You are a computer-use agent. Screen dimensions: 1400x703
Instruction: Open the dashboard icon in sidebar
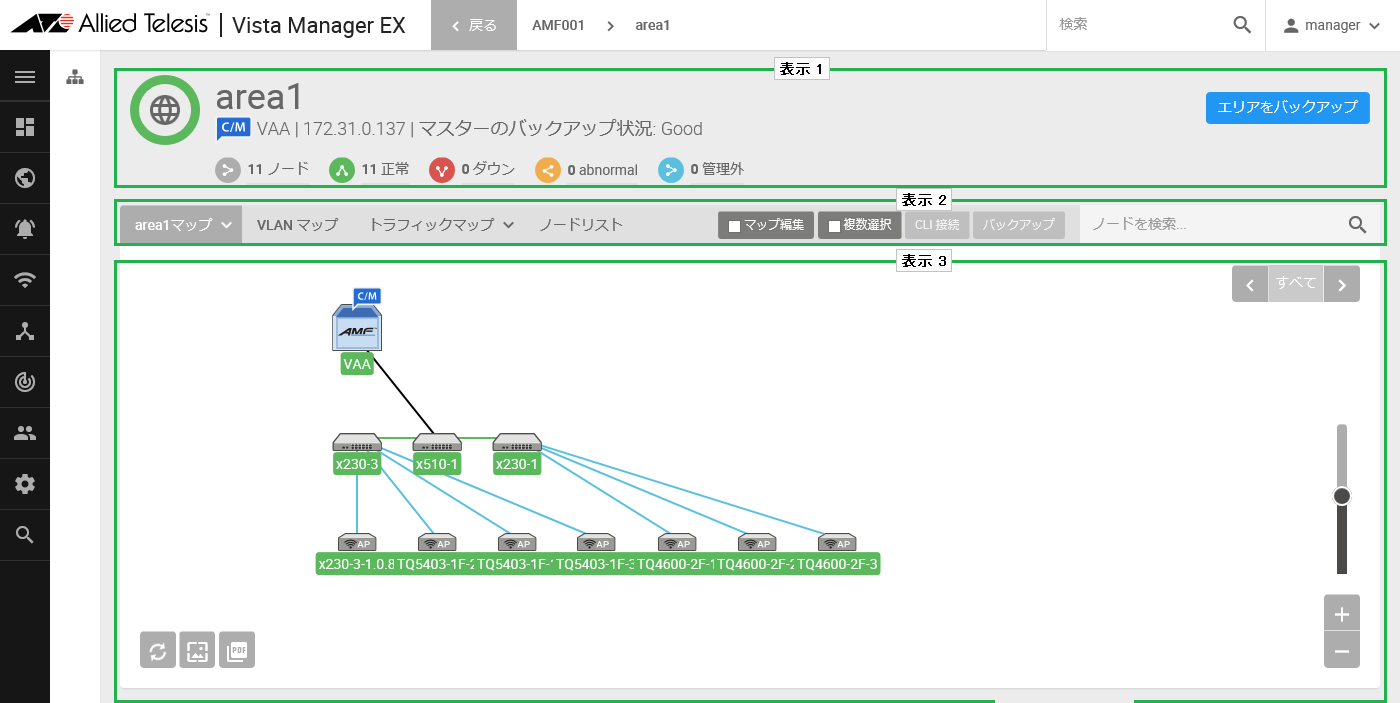pyautogui.click(x=25, y=127)
